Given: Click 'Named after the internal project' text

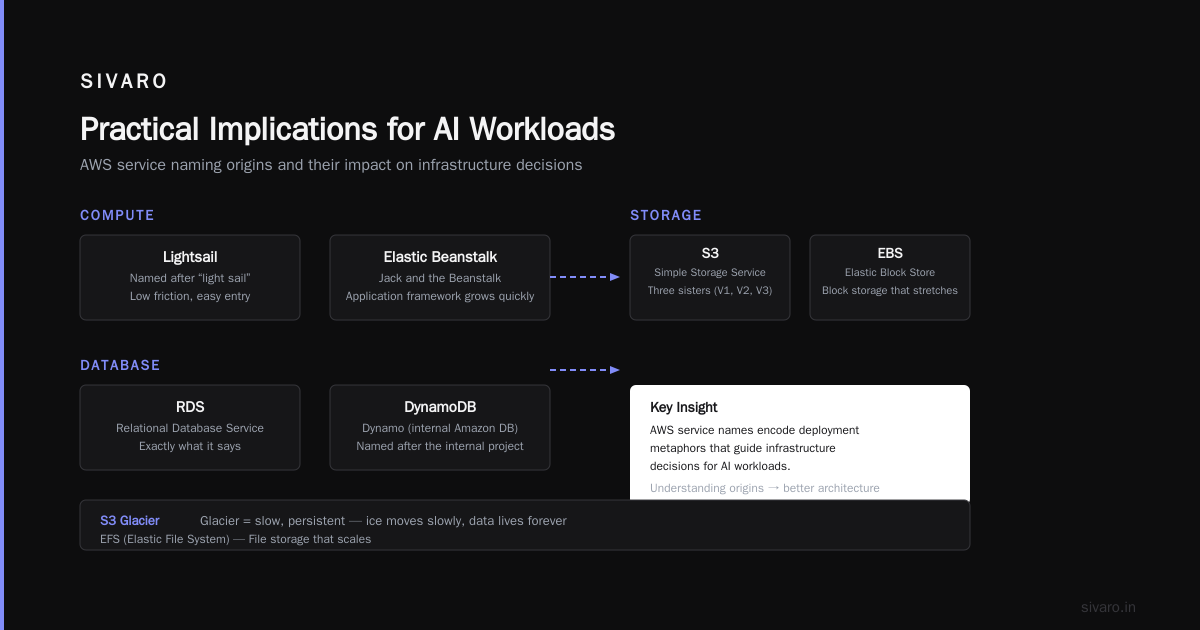Looking at the screenshot, I should click(x=440, y=446).
